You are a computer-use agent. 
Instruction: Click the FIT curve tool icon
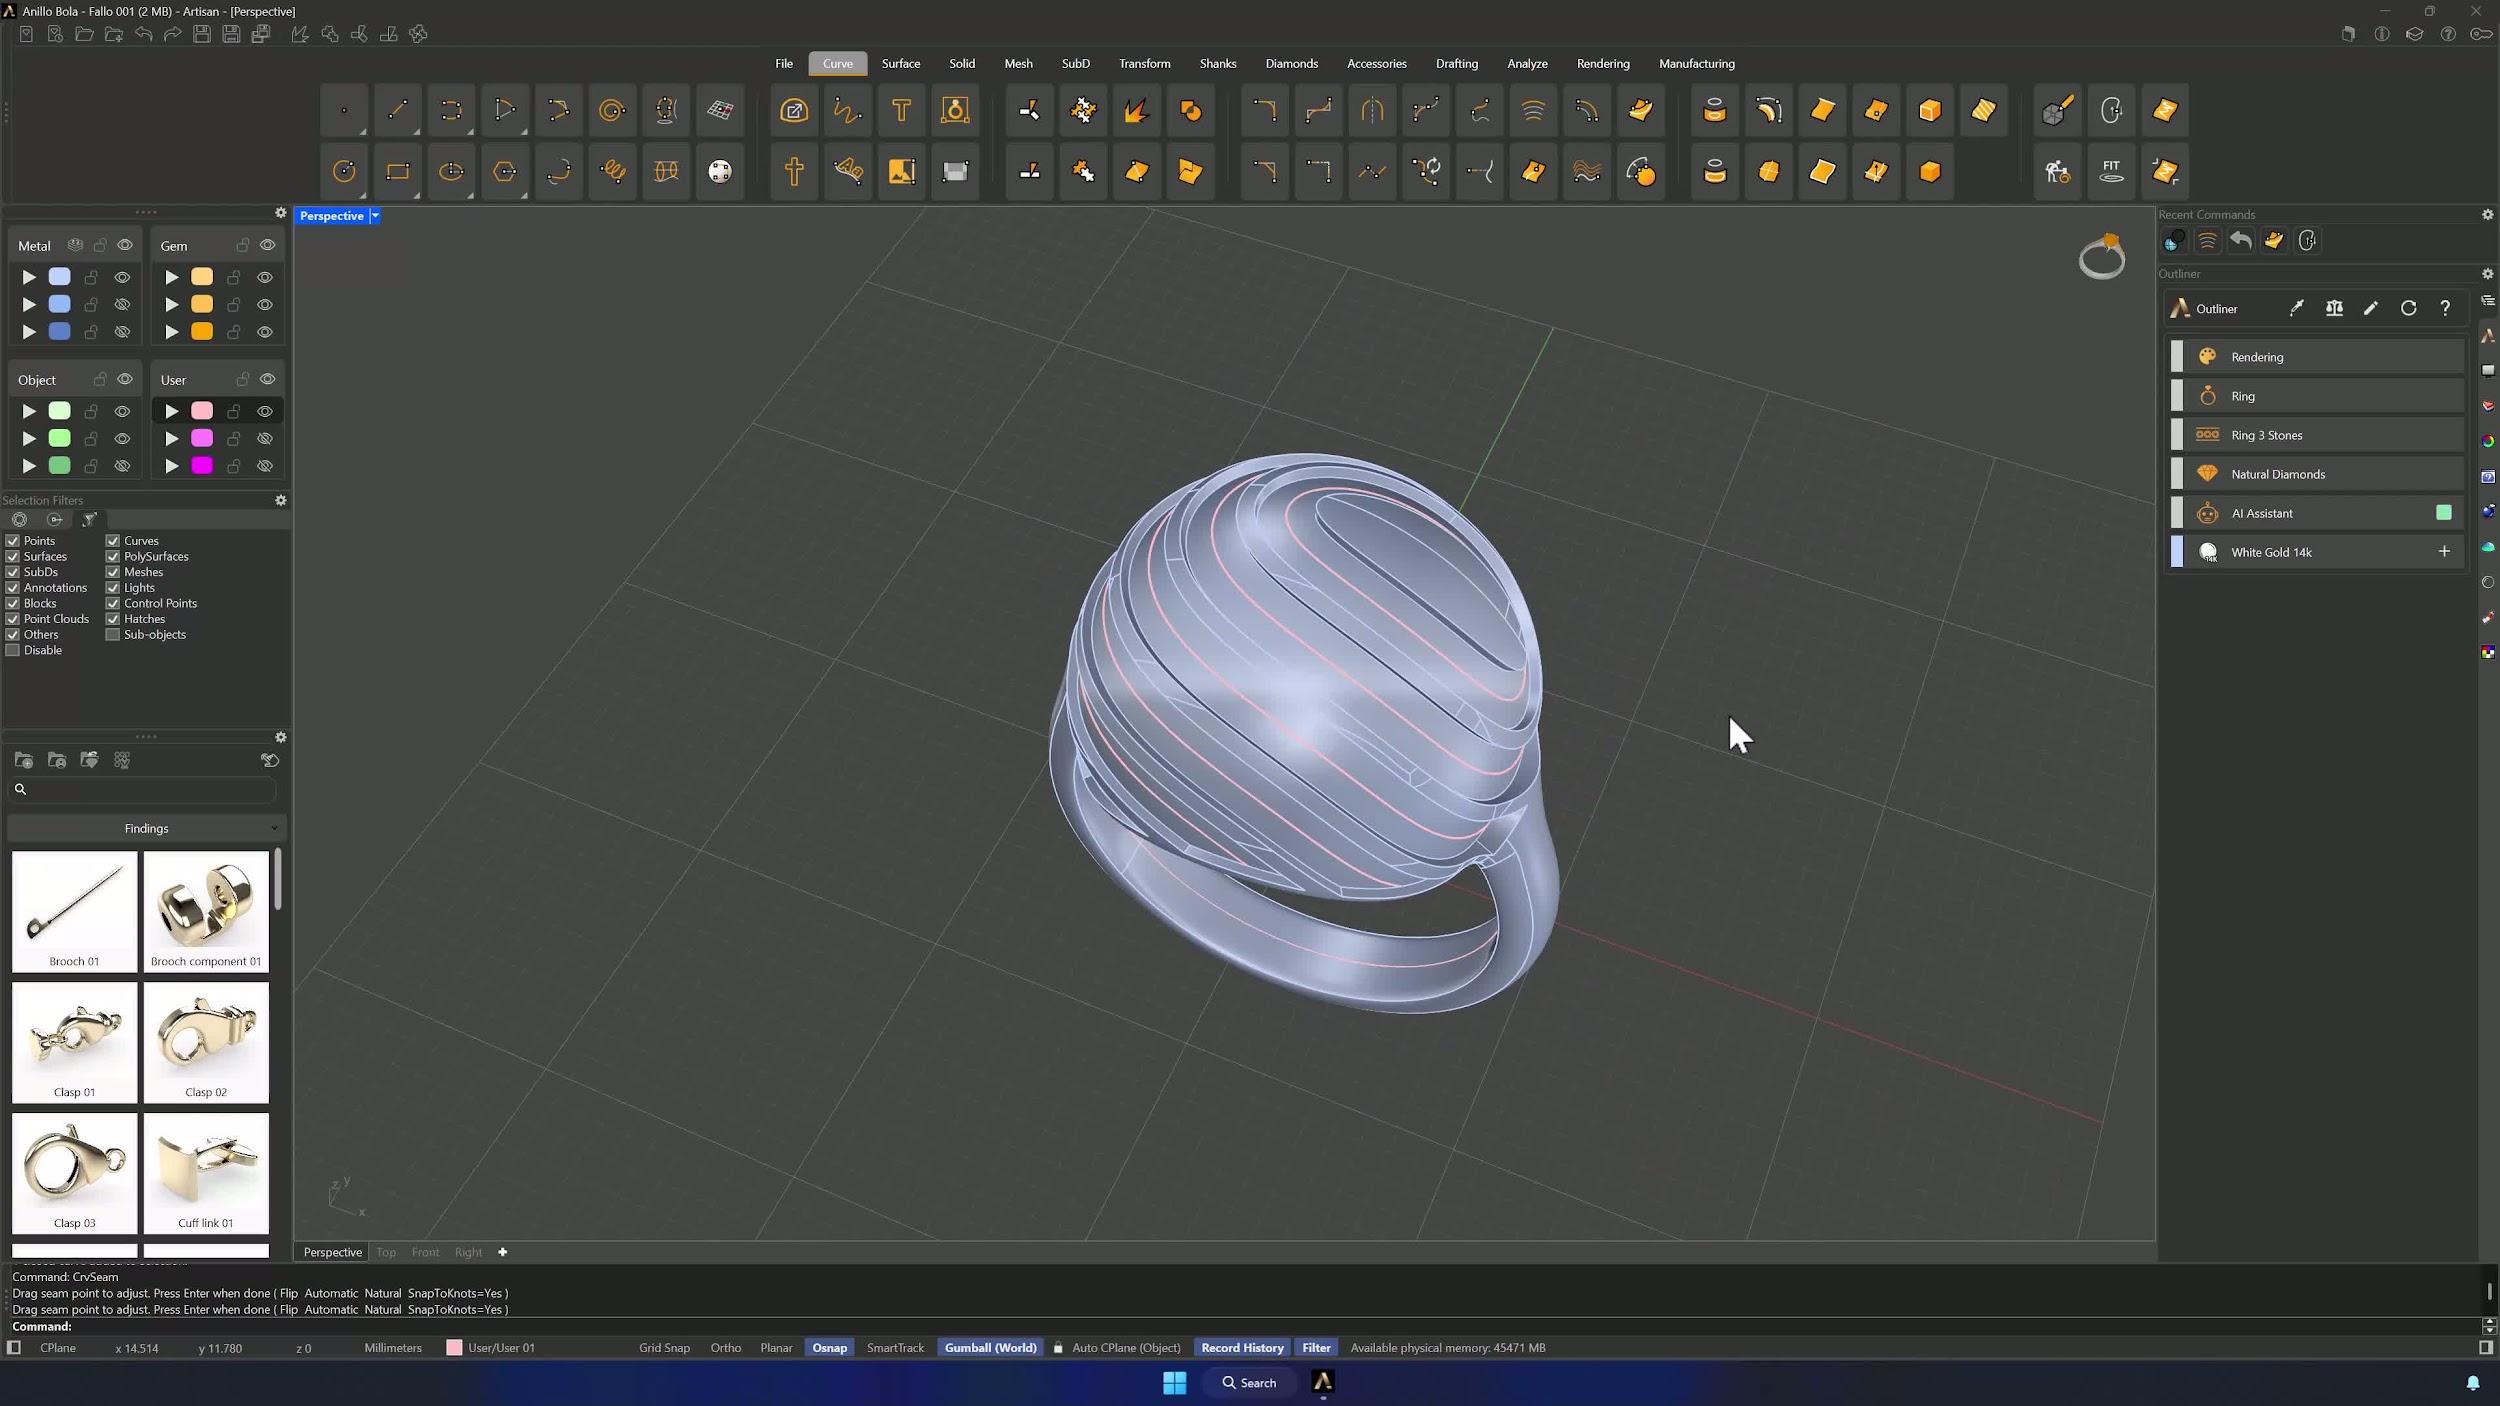coord(2111,171)
